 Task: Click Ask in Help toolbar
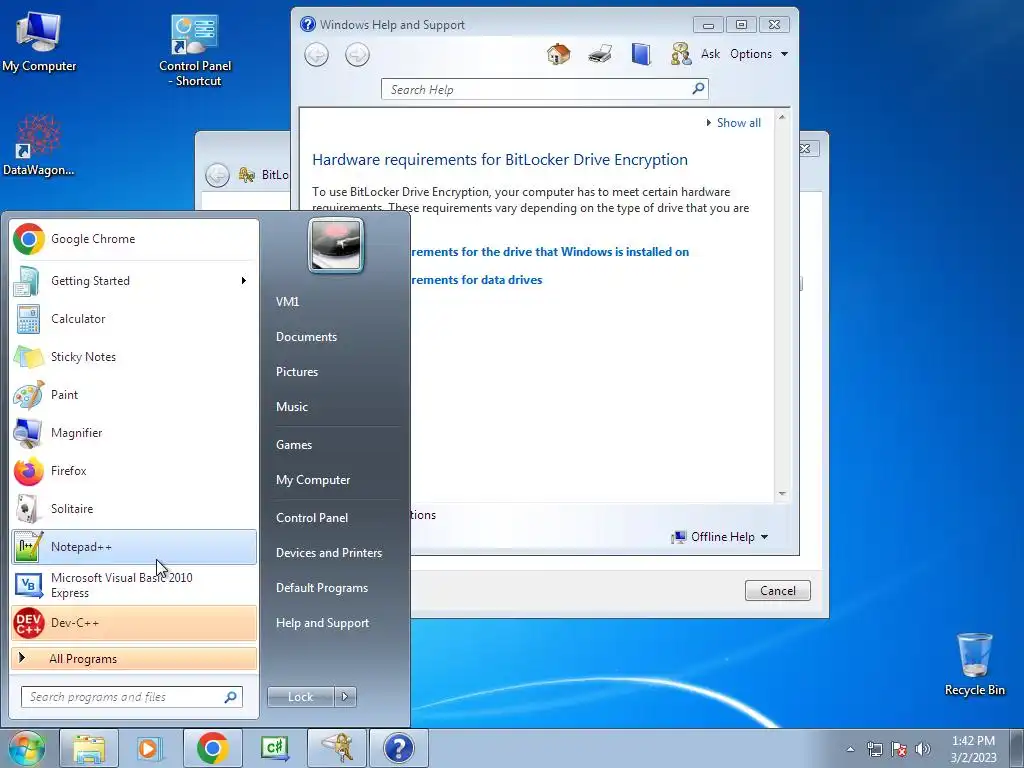point(711,54)
